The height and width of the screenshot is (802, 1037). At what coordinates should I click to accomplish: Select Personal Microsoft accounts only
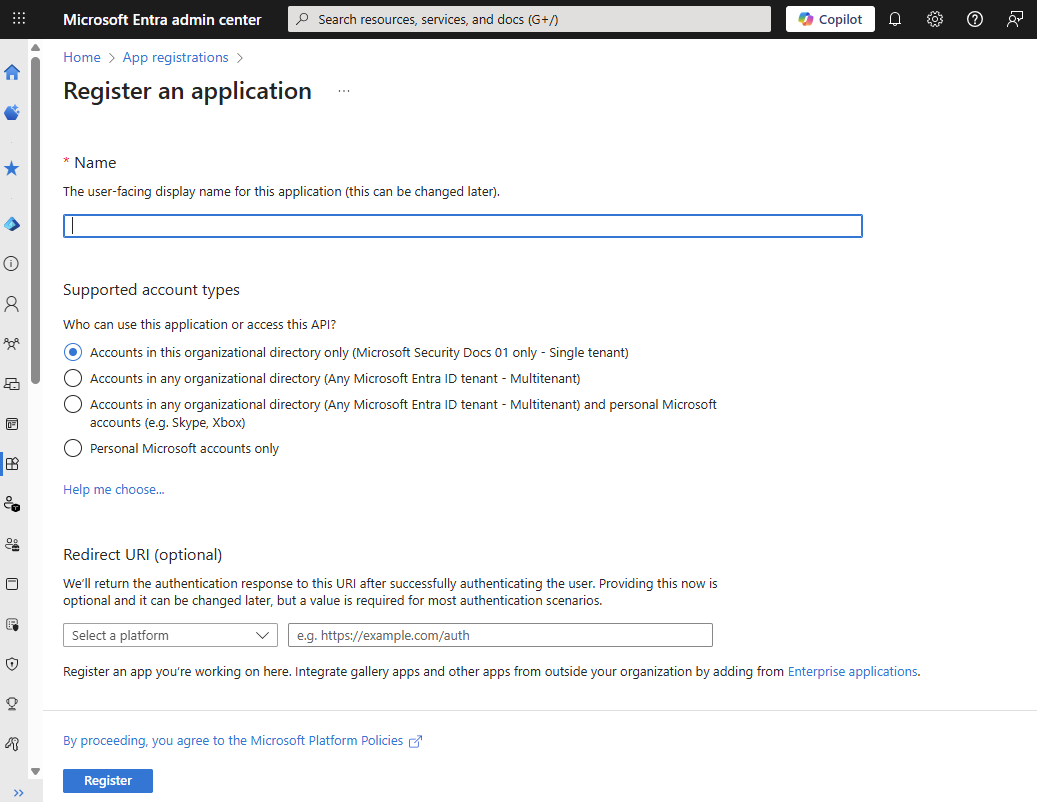(x=72, y=448)
